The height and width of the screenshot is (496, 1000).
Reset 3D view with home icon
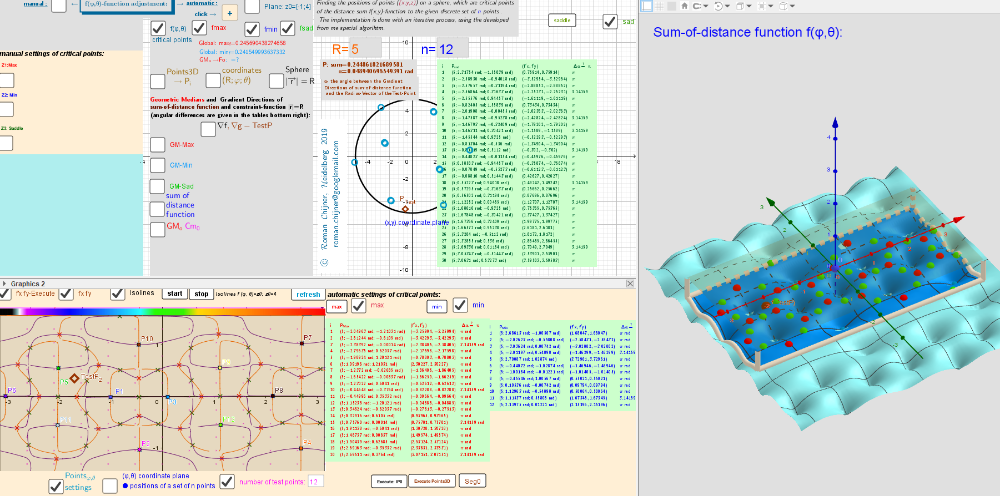[x=685, y=6]
